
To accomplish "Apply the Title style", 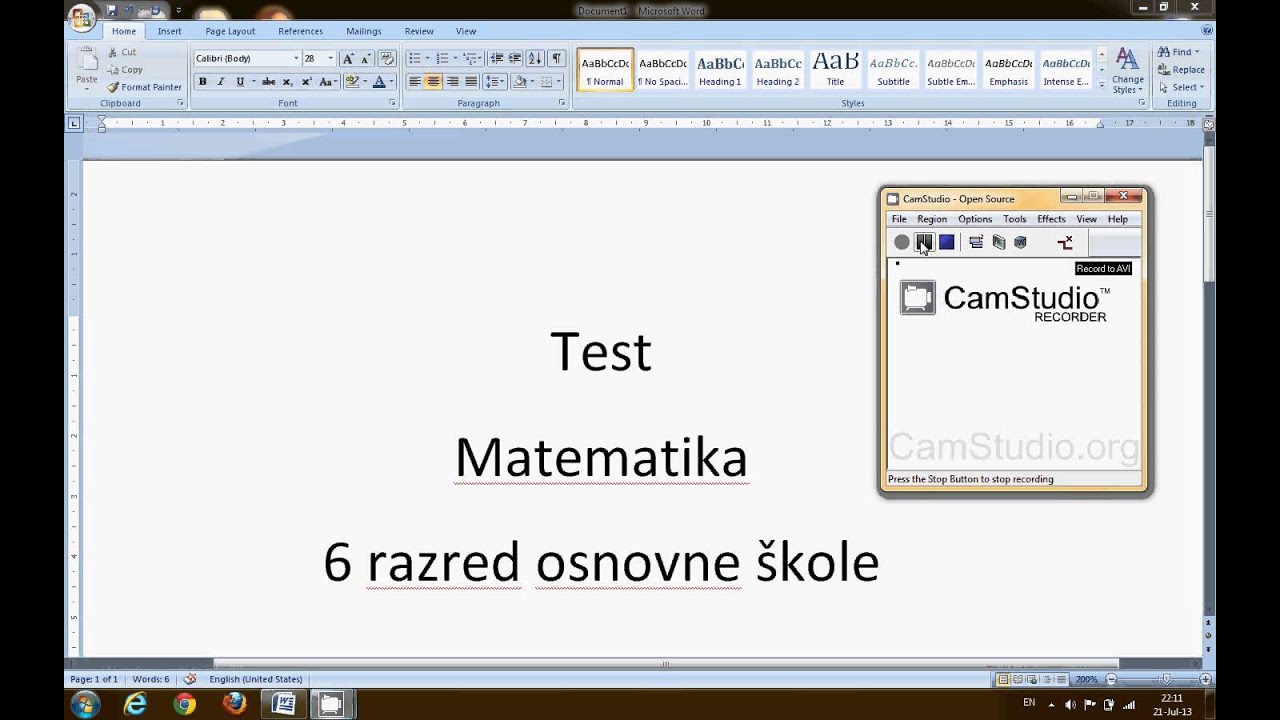I will pyautogui.click(x=835, y=70).
